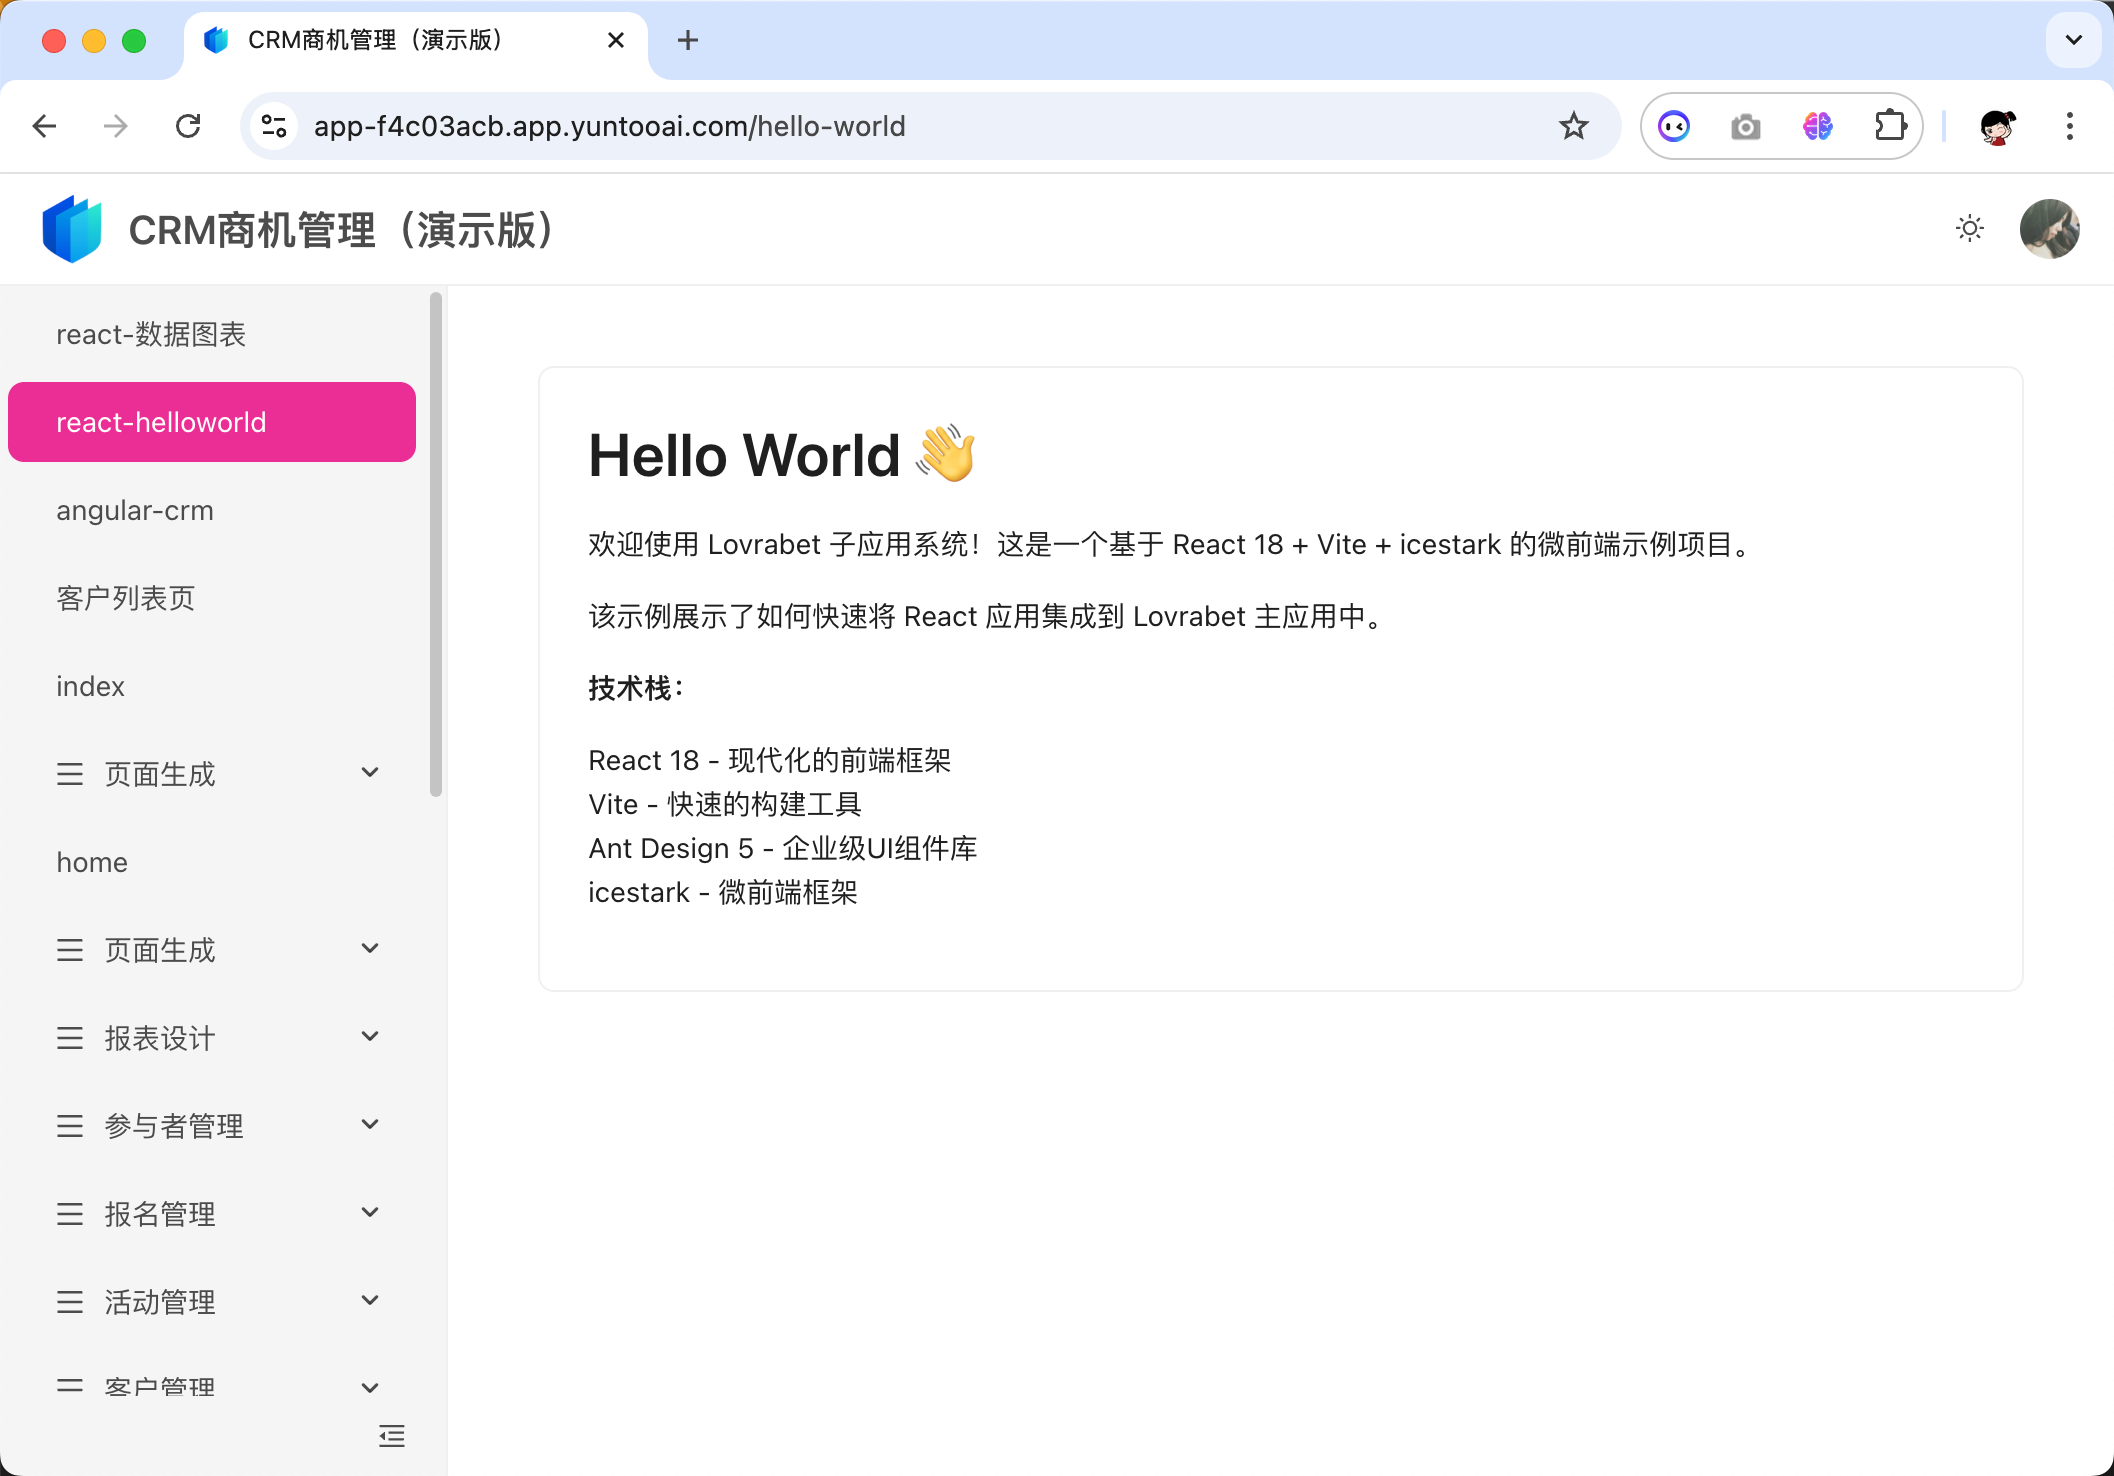Screen dimensions: 2114x1476
Task: Bookmark the page with the star icon
Action: pos(1574,126)
